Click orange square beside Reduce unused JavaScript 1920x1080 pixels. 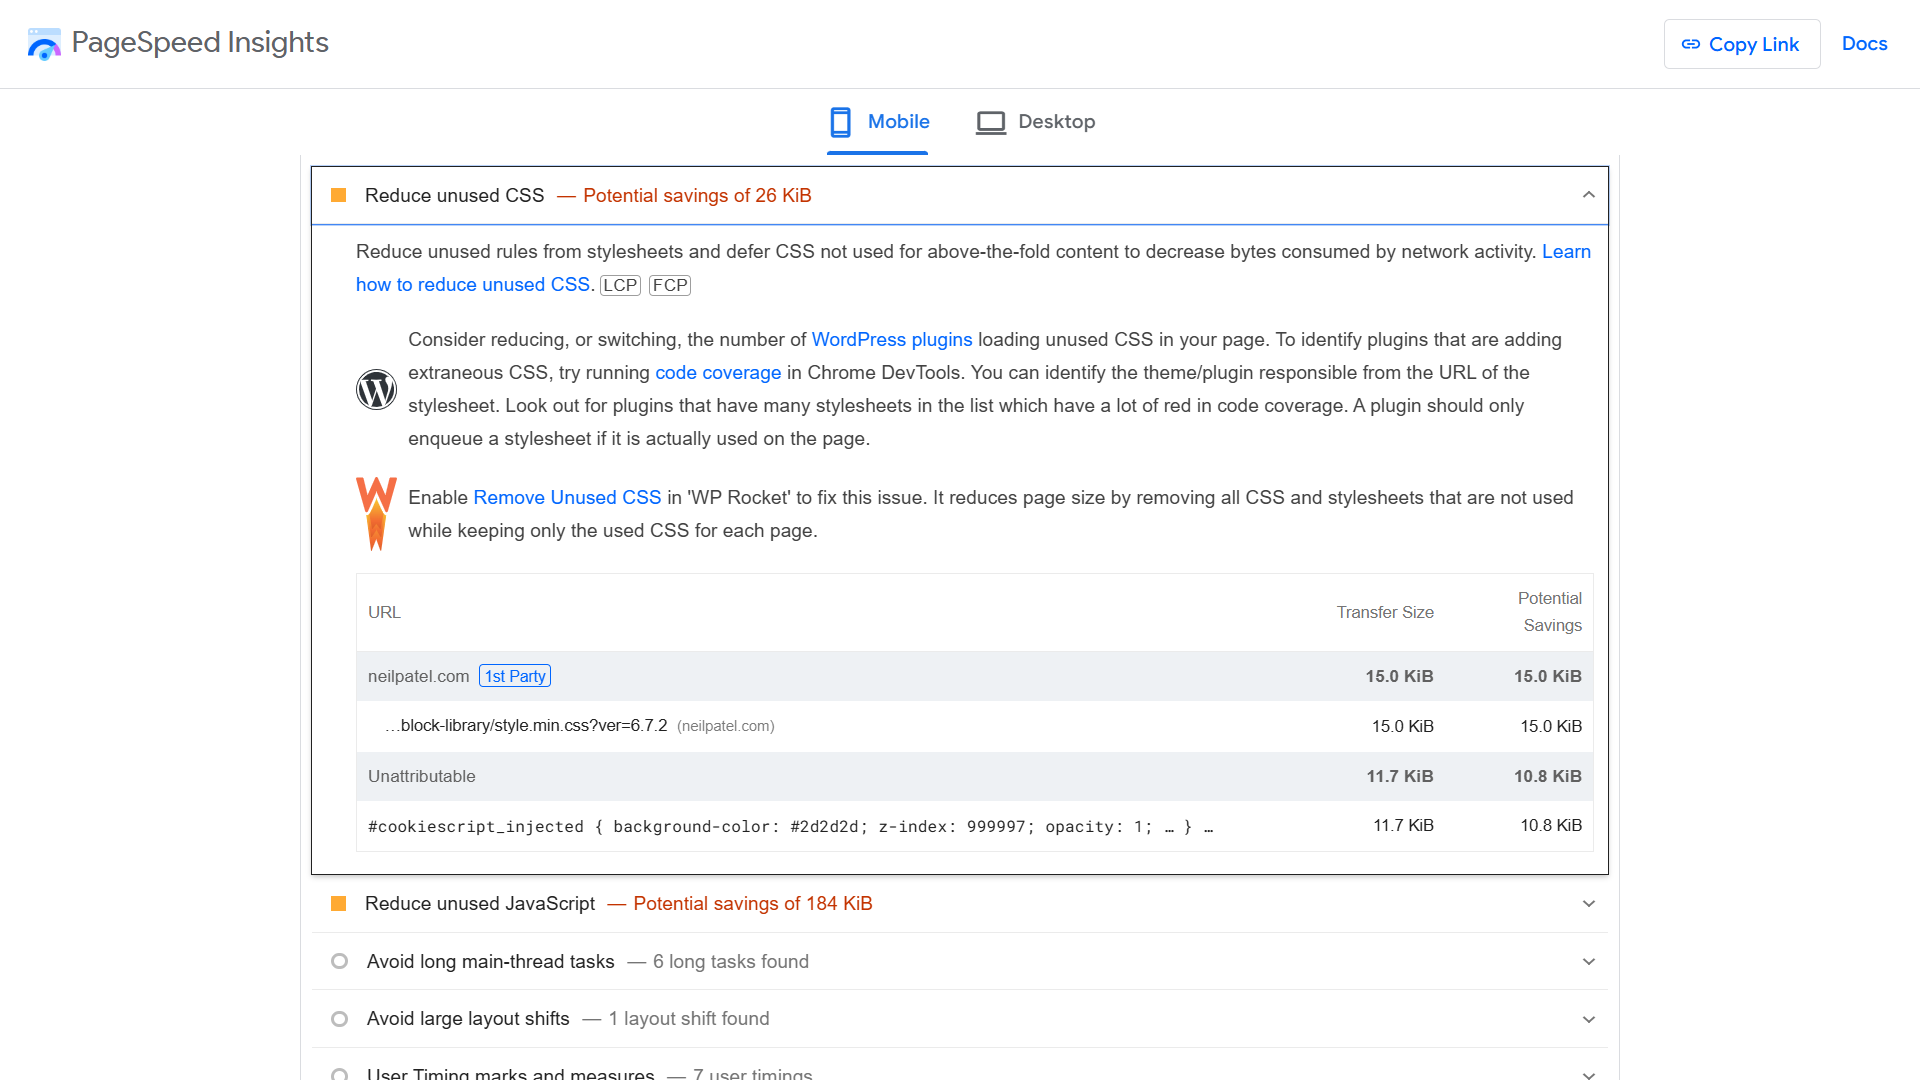339,904
